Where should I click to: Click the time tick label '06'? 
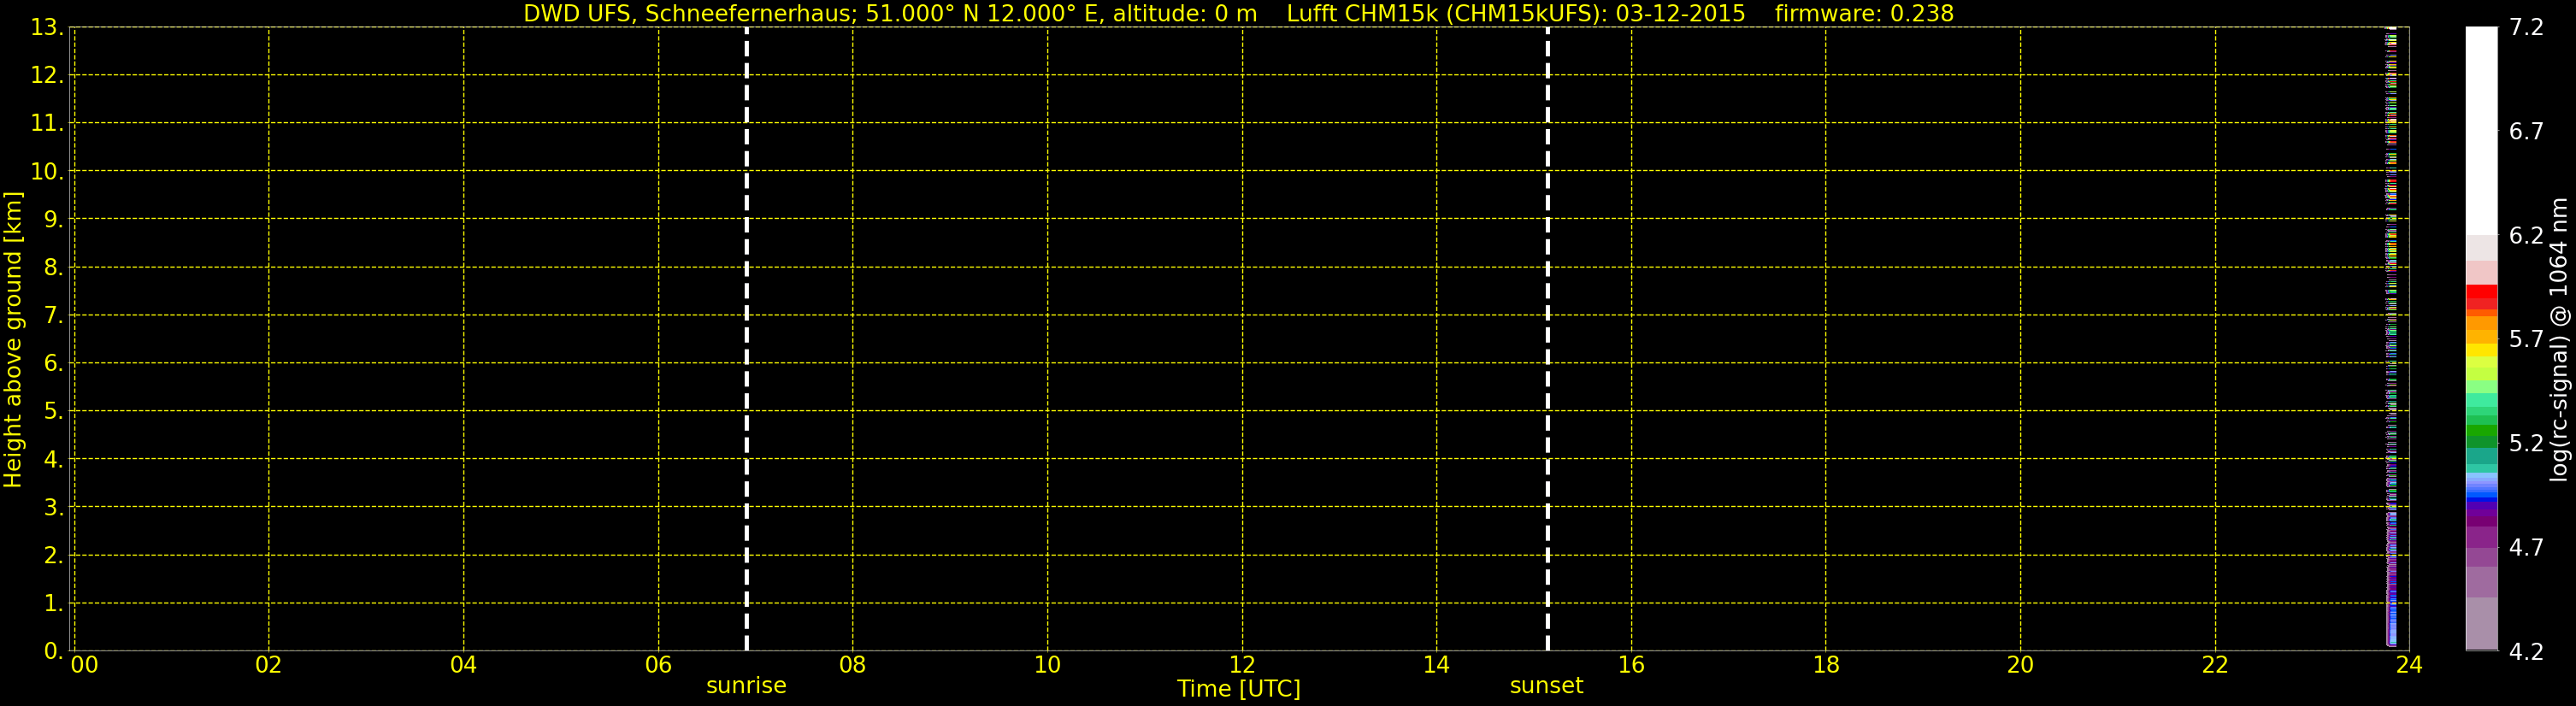pyautogui.click(x=658, y=665)
